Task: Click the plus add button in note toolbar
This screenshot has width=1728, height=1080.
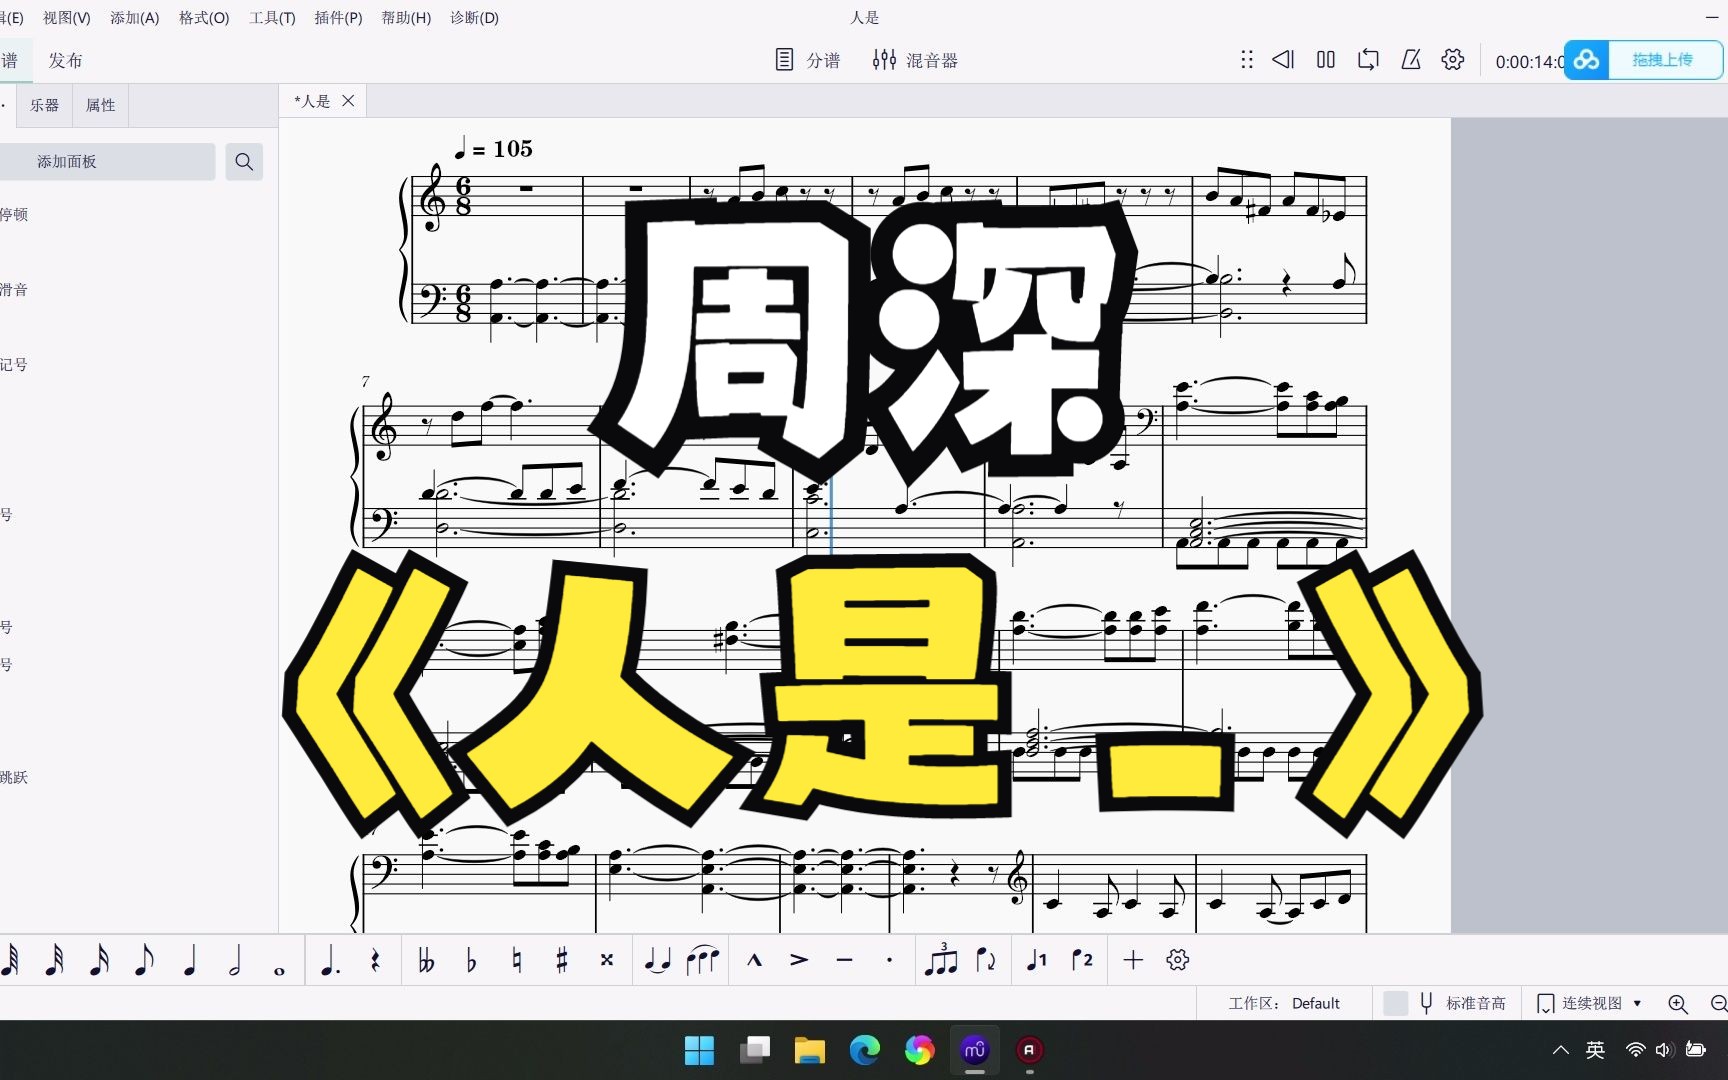Action: coord(1133,960)
